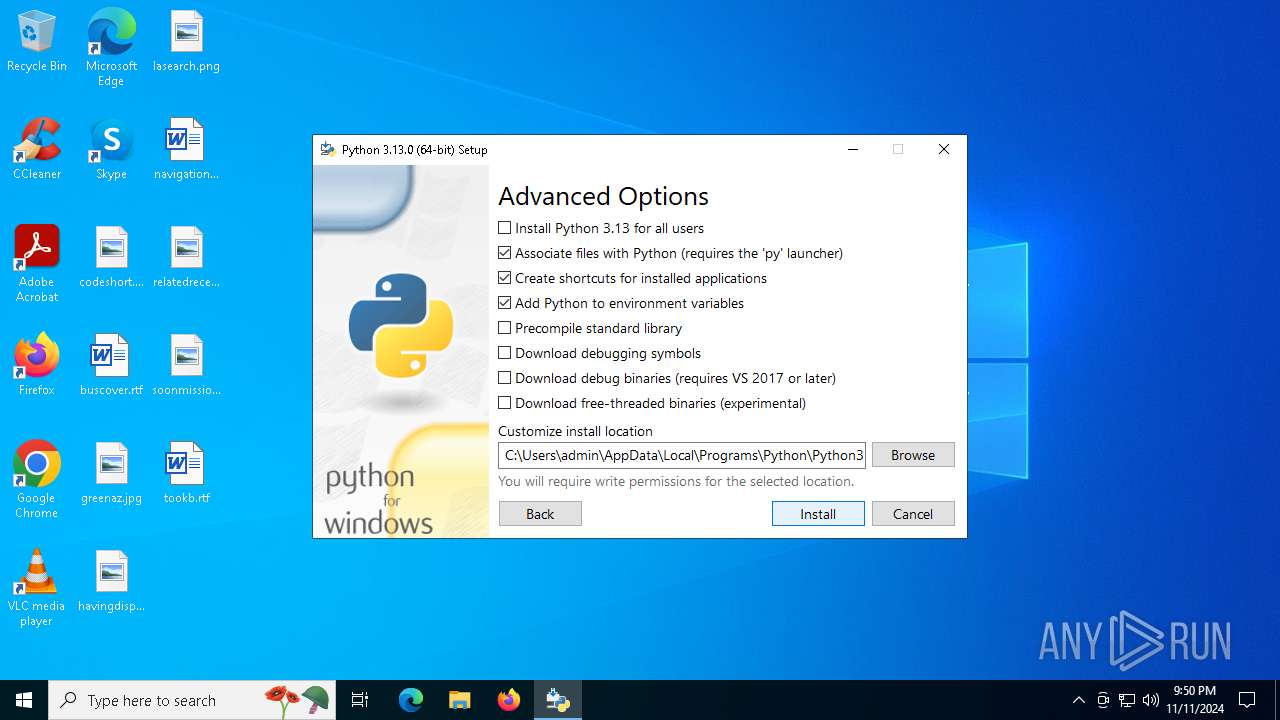This screenshot has height=720, width=1280.
Task: Select the codeshort image file icon
Action: point(111,258)
